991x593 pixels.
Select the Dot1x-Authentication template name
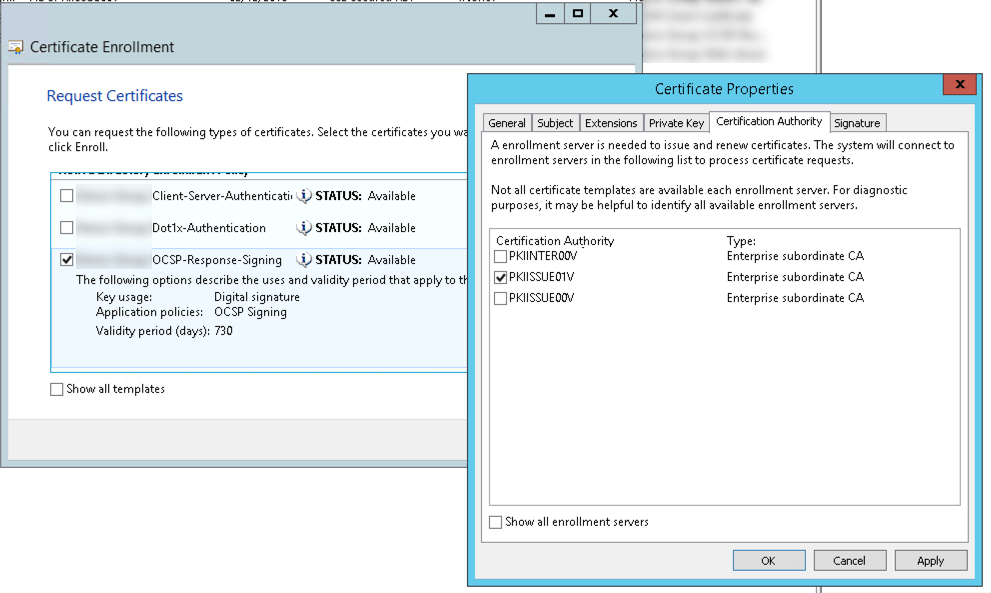209,228
